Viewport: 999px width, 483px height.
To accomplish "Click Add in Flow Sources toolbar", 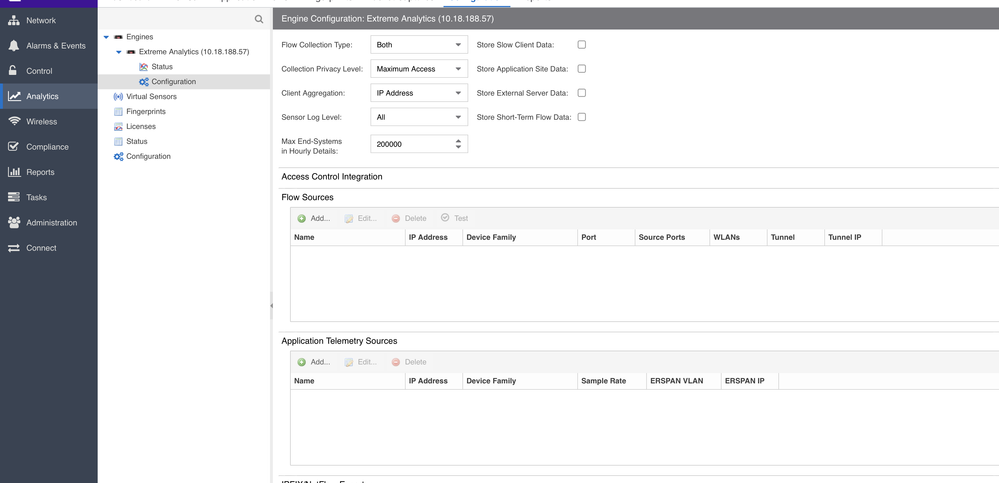I will (x=313, y=218).
